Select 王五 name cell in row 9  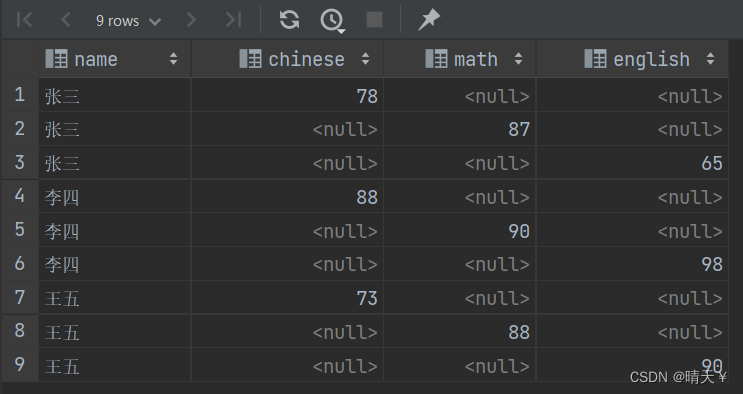pos(115,365)
